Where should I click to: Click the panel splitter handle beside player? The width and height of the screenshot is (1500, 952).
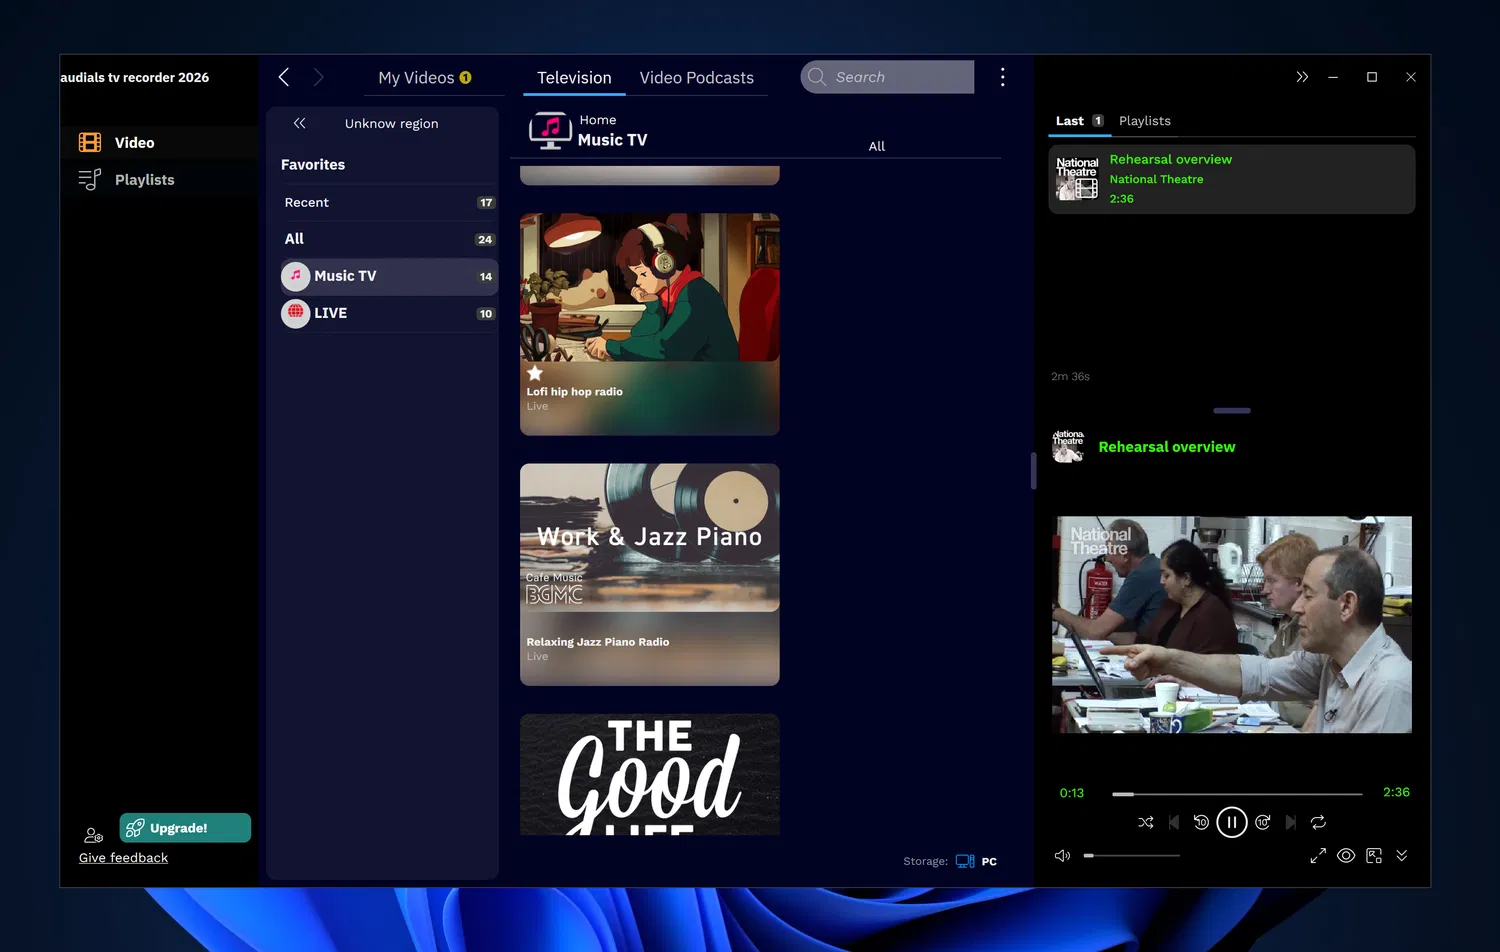click(x=1033, y=470)
